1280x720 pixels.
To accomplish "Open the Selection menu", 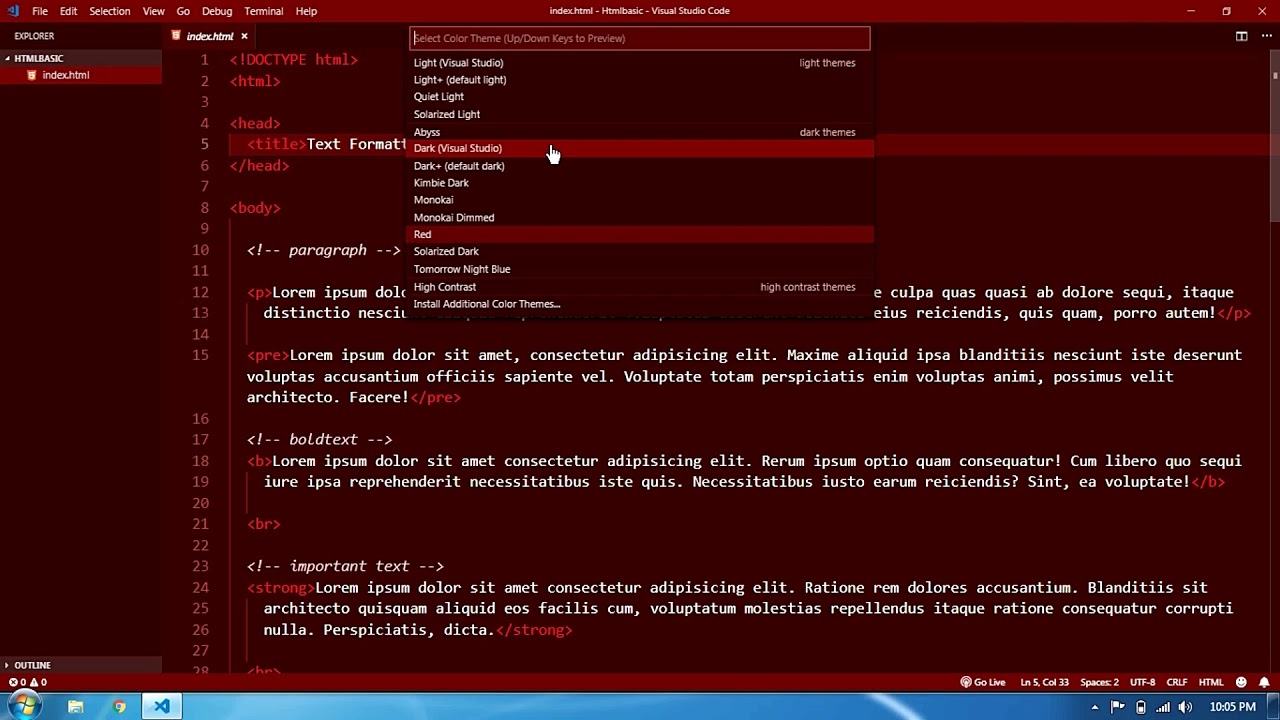I will pos(110,11).
